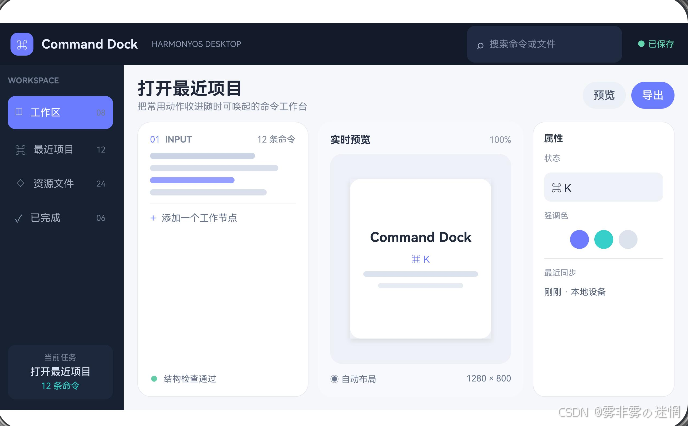Click the 结构检查通过 status text

pyautogui.click(x=190, y=379)
